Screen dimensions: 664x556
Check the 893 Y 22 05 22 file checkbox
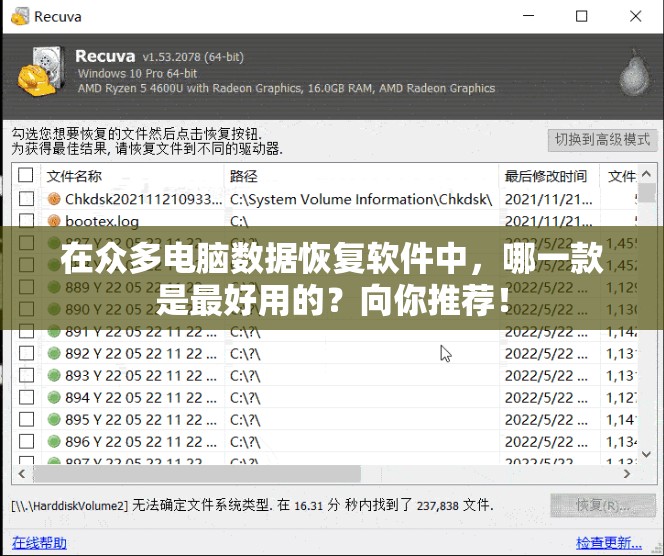pyautogui.click(x=26, y=375)
